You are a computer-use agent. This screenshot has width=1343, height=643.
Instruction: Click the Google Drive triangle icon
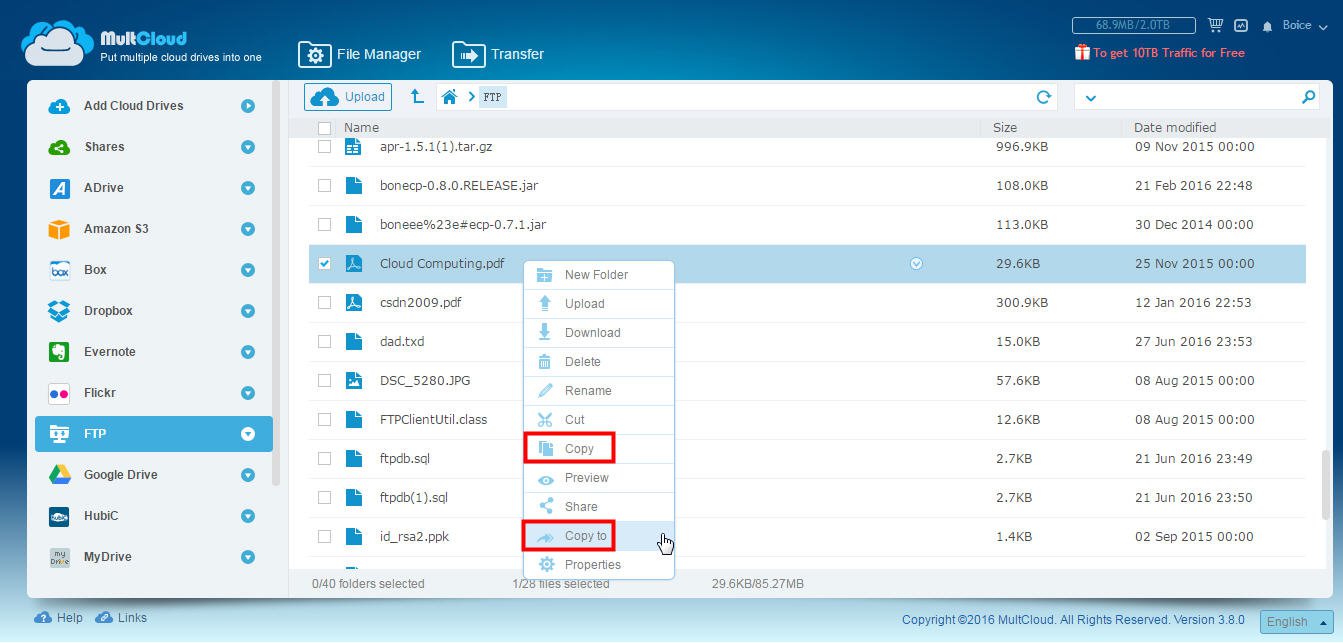59,475
